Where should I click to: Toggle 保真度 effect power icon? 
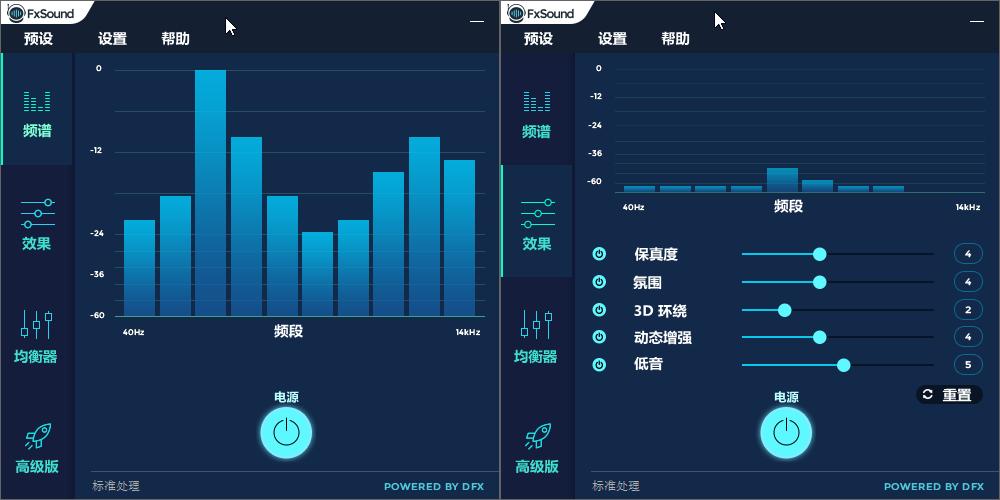pyautogui.click(x=599, y=254)
